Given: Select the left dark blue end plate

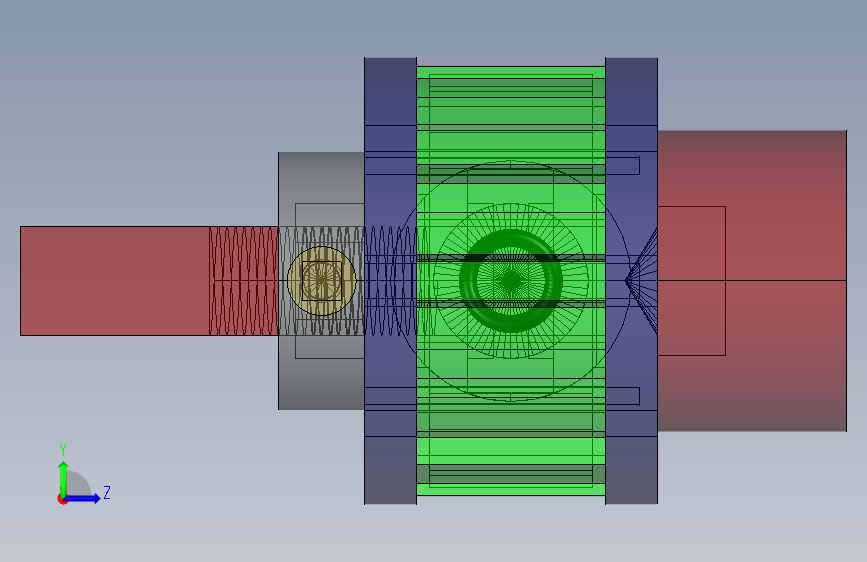Looking at the screenshot, I should [x=390, y=281].
